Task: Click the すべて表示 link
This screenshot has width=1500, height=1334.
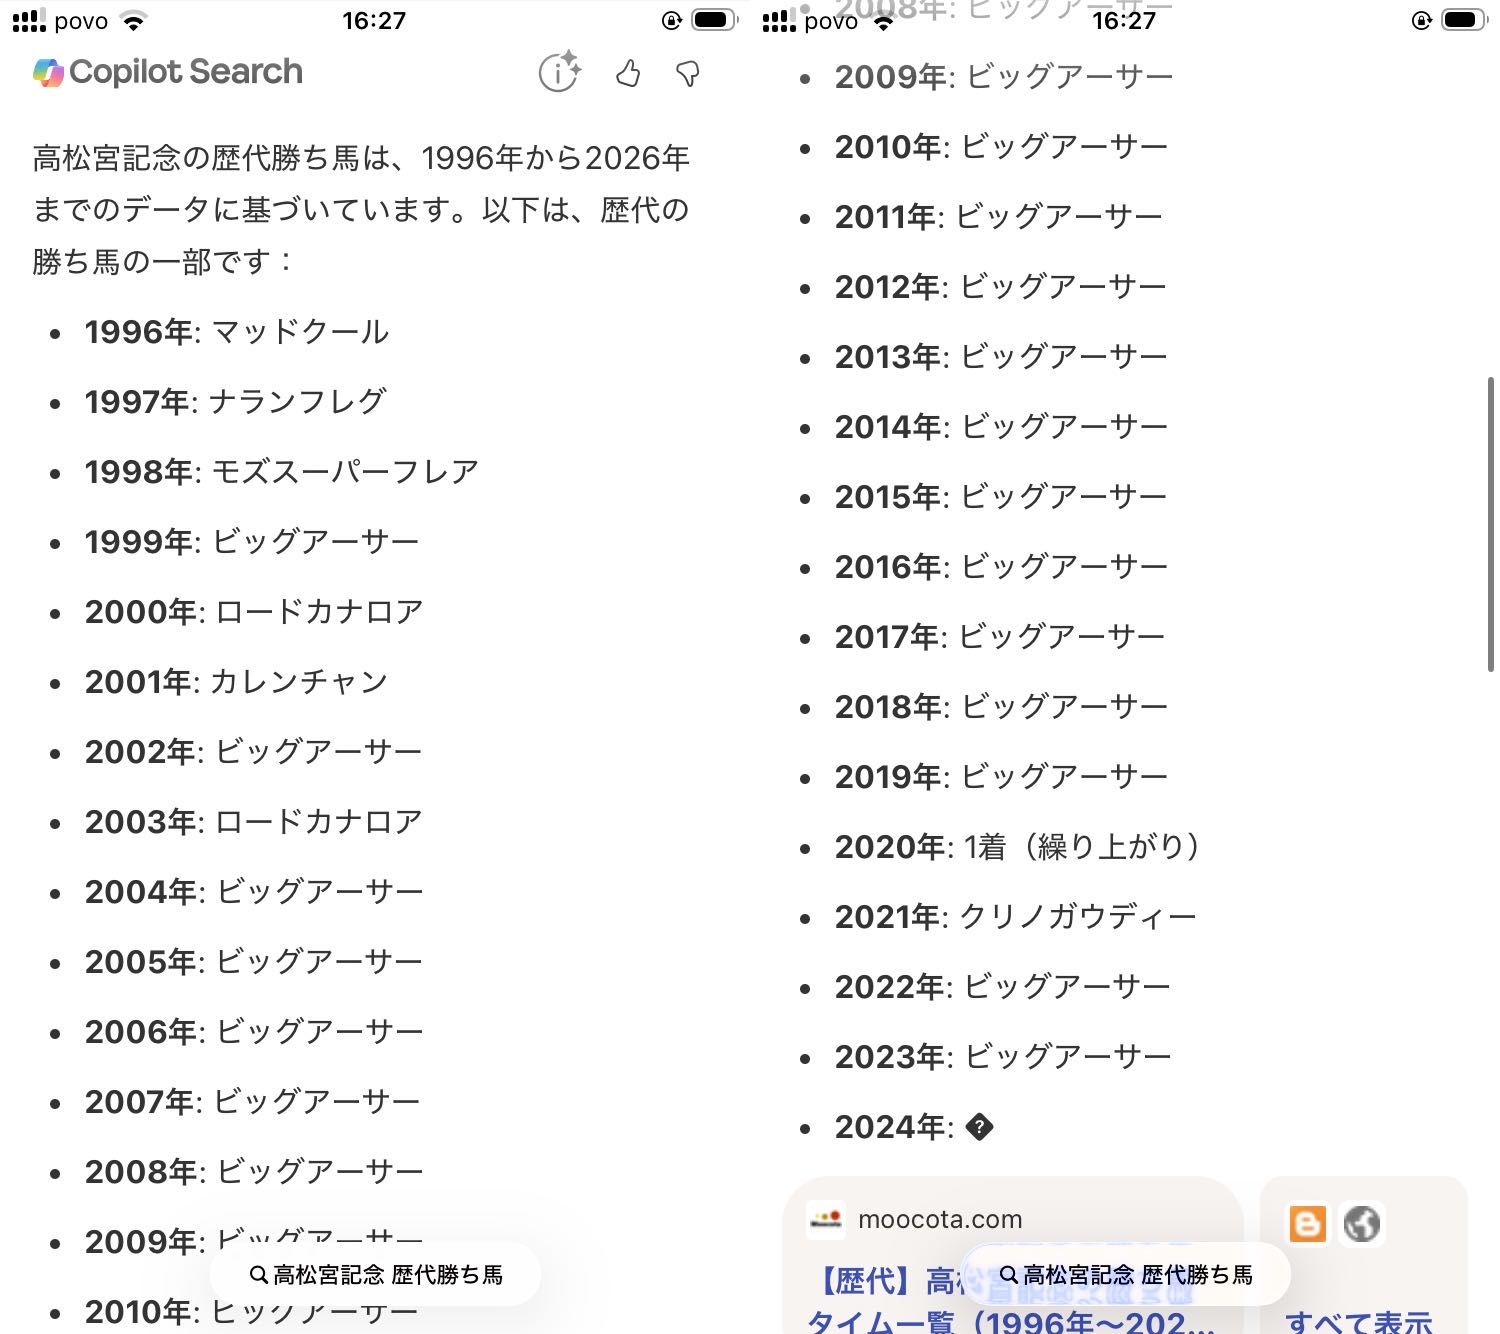Action: (1358, 1322)
